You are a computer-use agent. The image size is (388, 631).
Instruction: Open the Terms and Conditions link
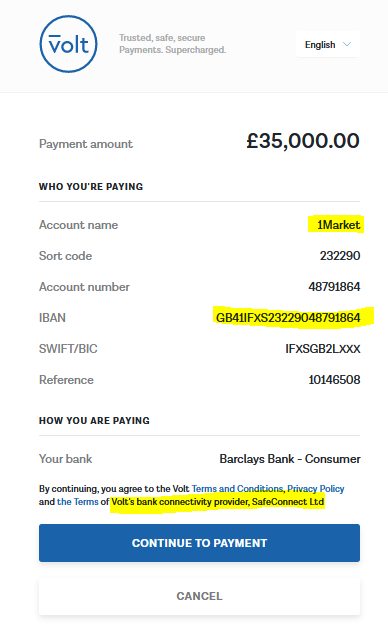coord(237,489)
